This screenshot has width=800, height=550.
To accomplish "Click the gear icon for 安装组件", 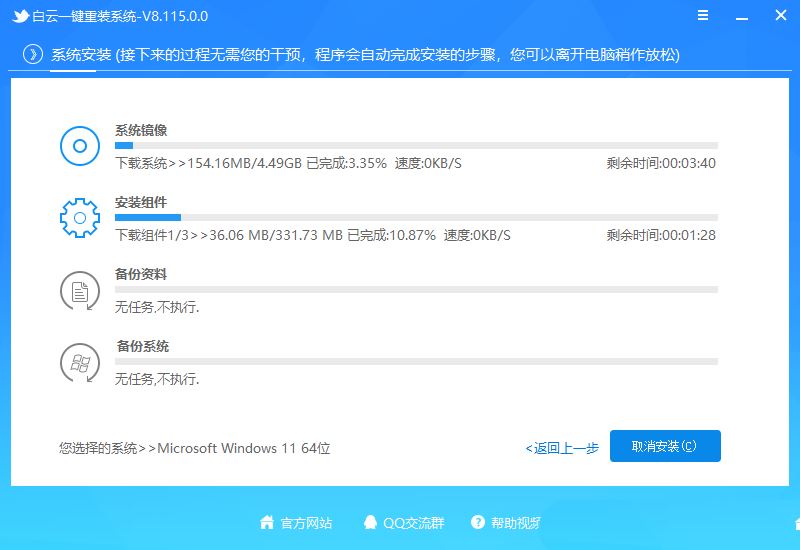I will pos(80,218).
